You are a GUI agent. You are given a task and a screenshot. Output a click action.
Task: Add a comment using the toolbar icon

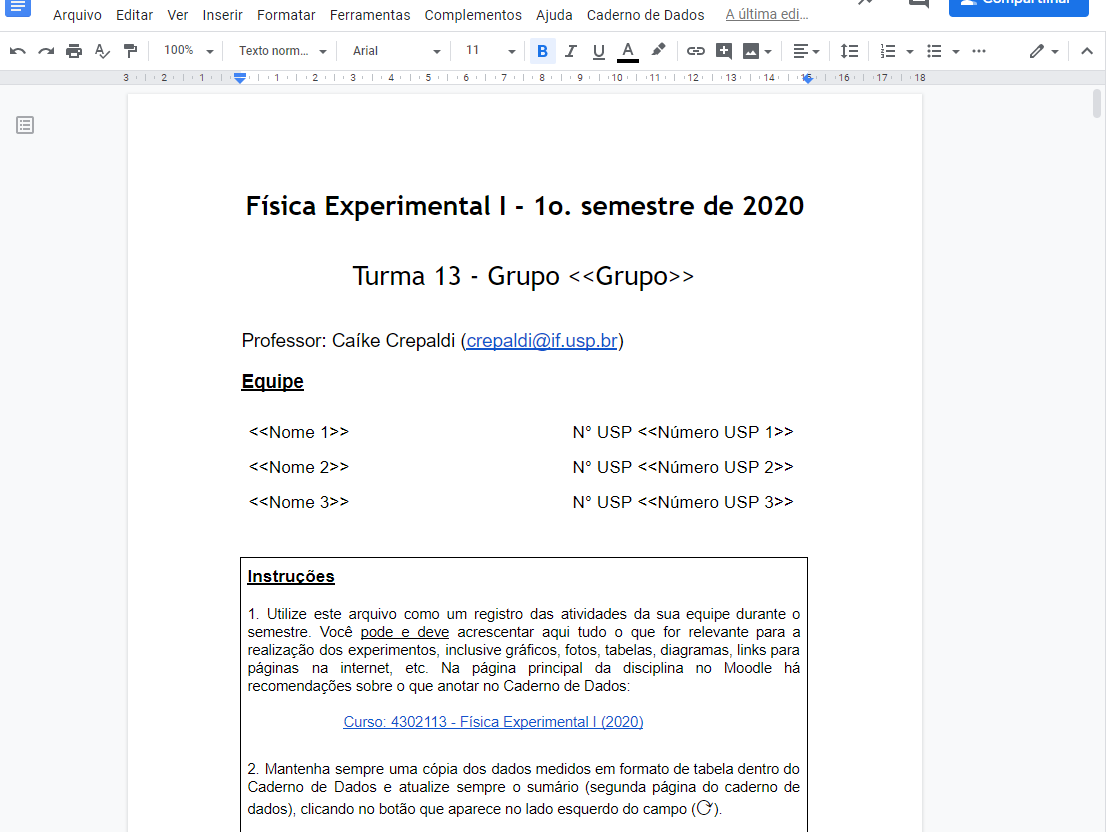pos(724,51)
